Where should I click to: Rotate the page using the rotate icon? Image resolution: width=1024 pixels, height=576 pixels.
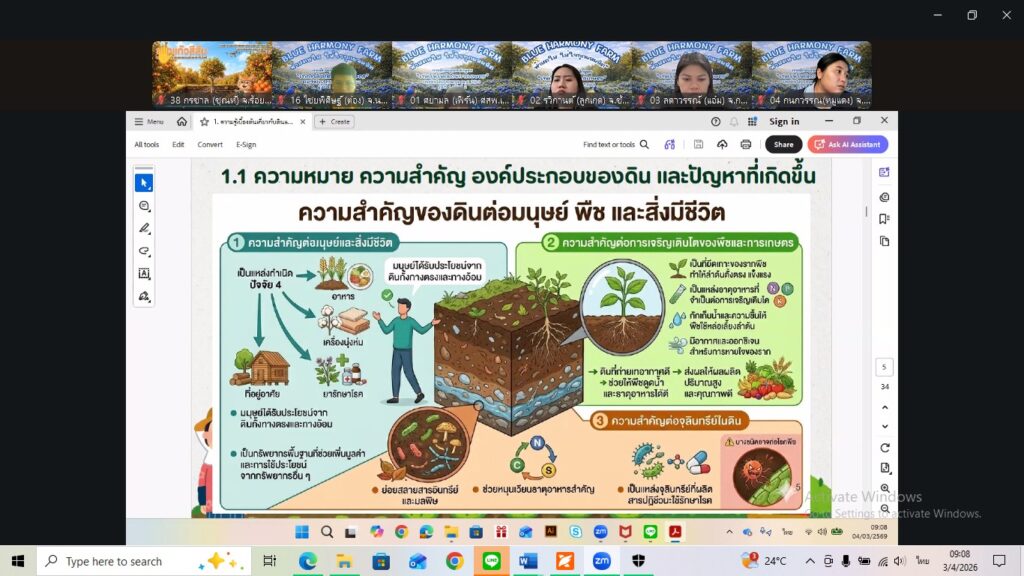point(884,447)
